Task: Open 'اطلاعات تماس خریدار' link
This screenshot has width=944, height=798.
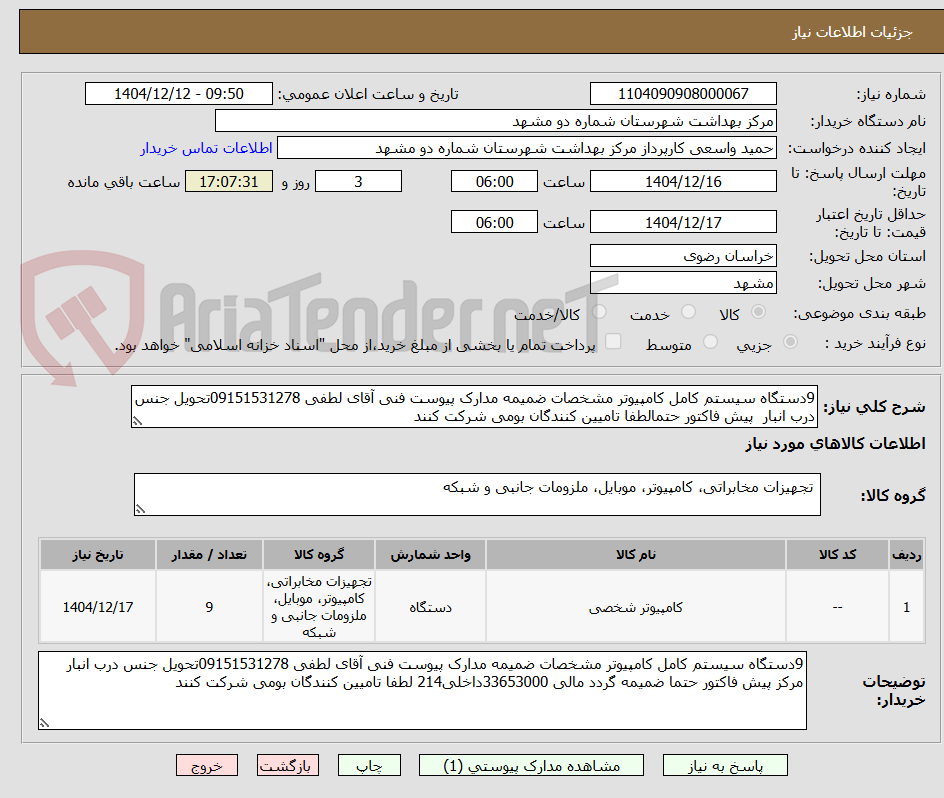Action: [x=206, y=148]
